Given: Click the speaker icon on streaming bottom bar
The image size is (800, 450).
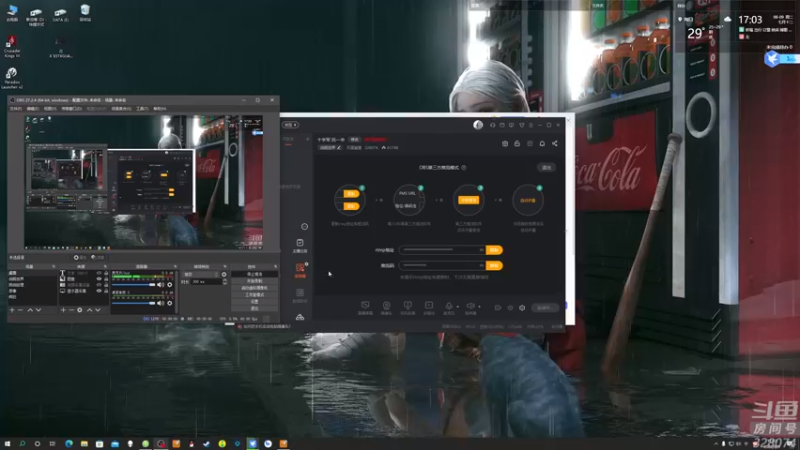Looking at the screenshot, I should (470, 305).
